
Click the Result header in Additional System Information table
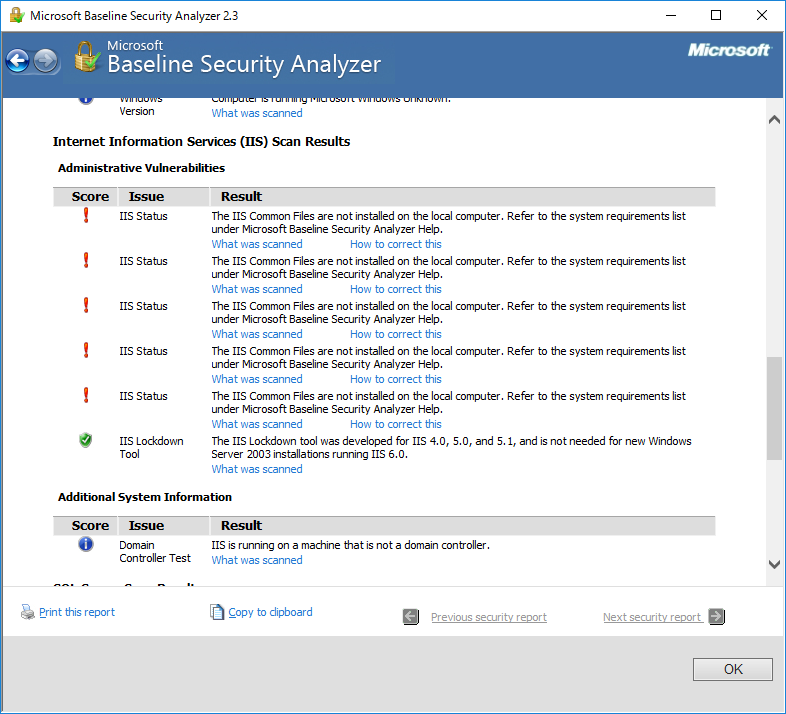click(x=241, y=525)
